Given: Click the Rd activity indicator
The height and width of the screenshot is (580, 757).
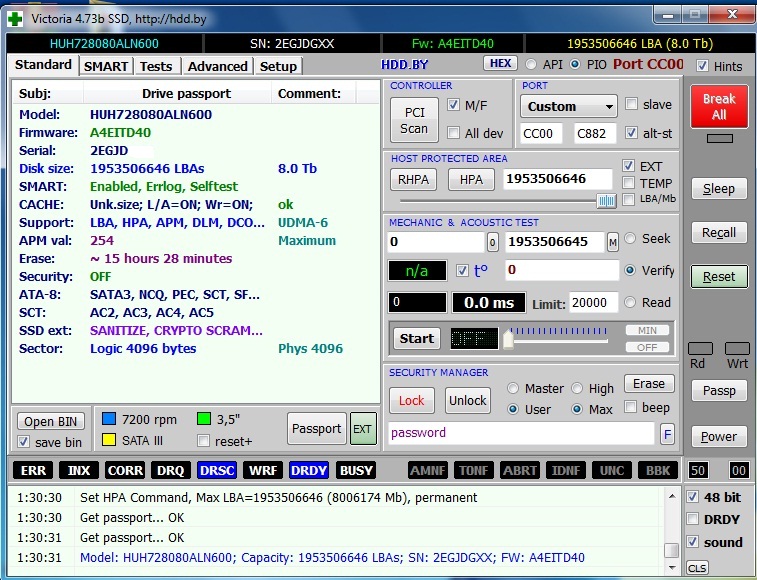Looking at the screenshot, I should [700, 349].
